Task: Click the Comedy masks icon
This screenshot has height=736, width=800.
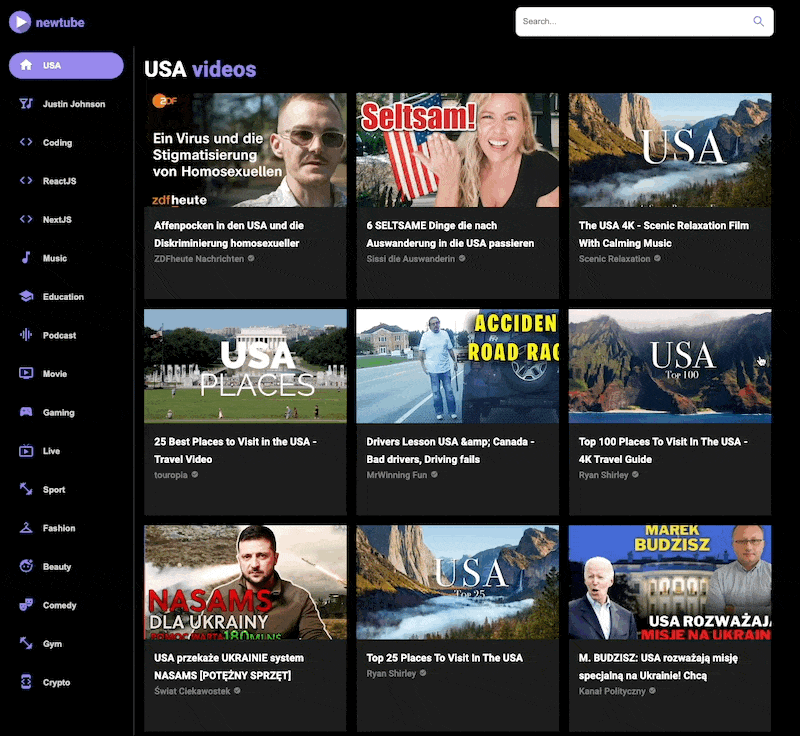Action: coord(26,605)
